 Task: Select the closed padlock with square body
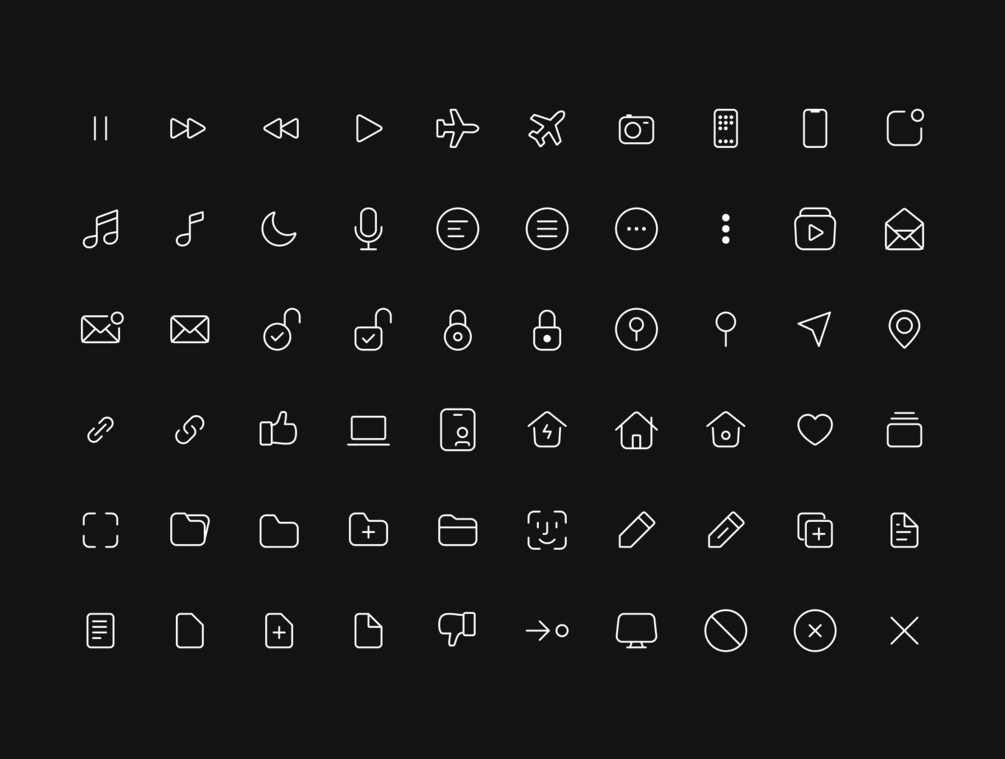click(547, 330)
